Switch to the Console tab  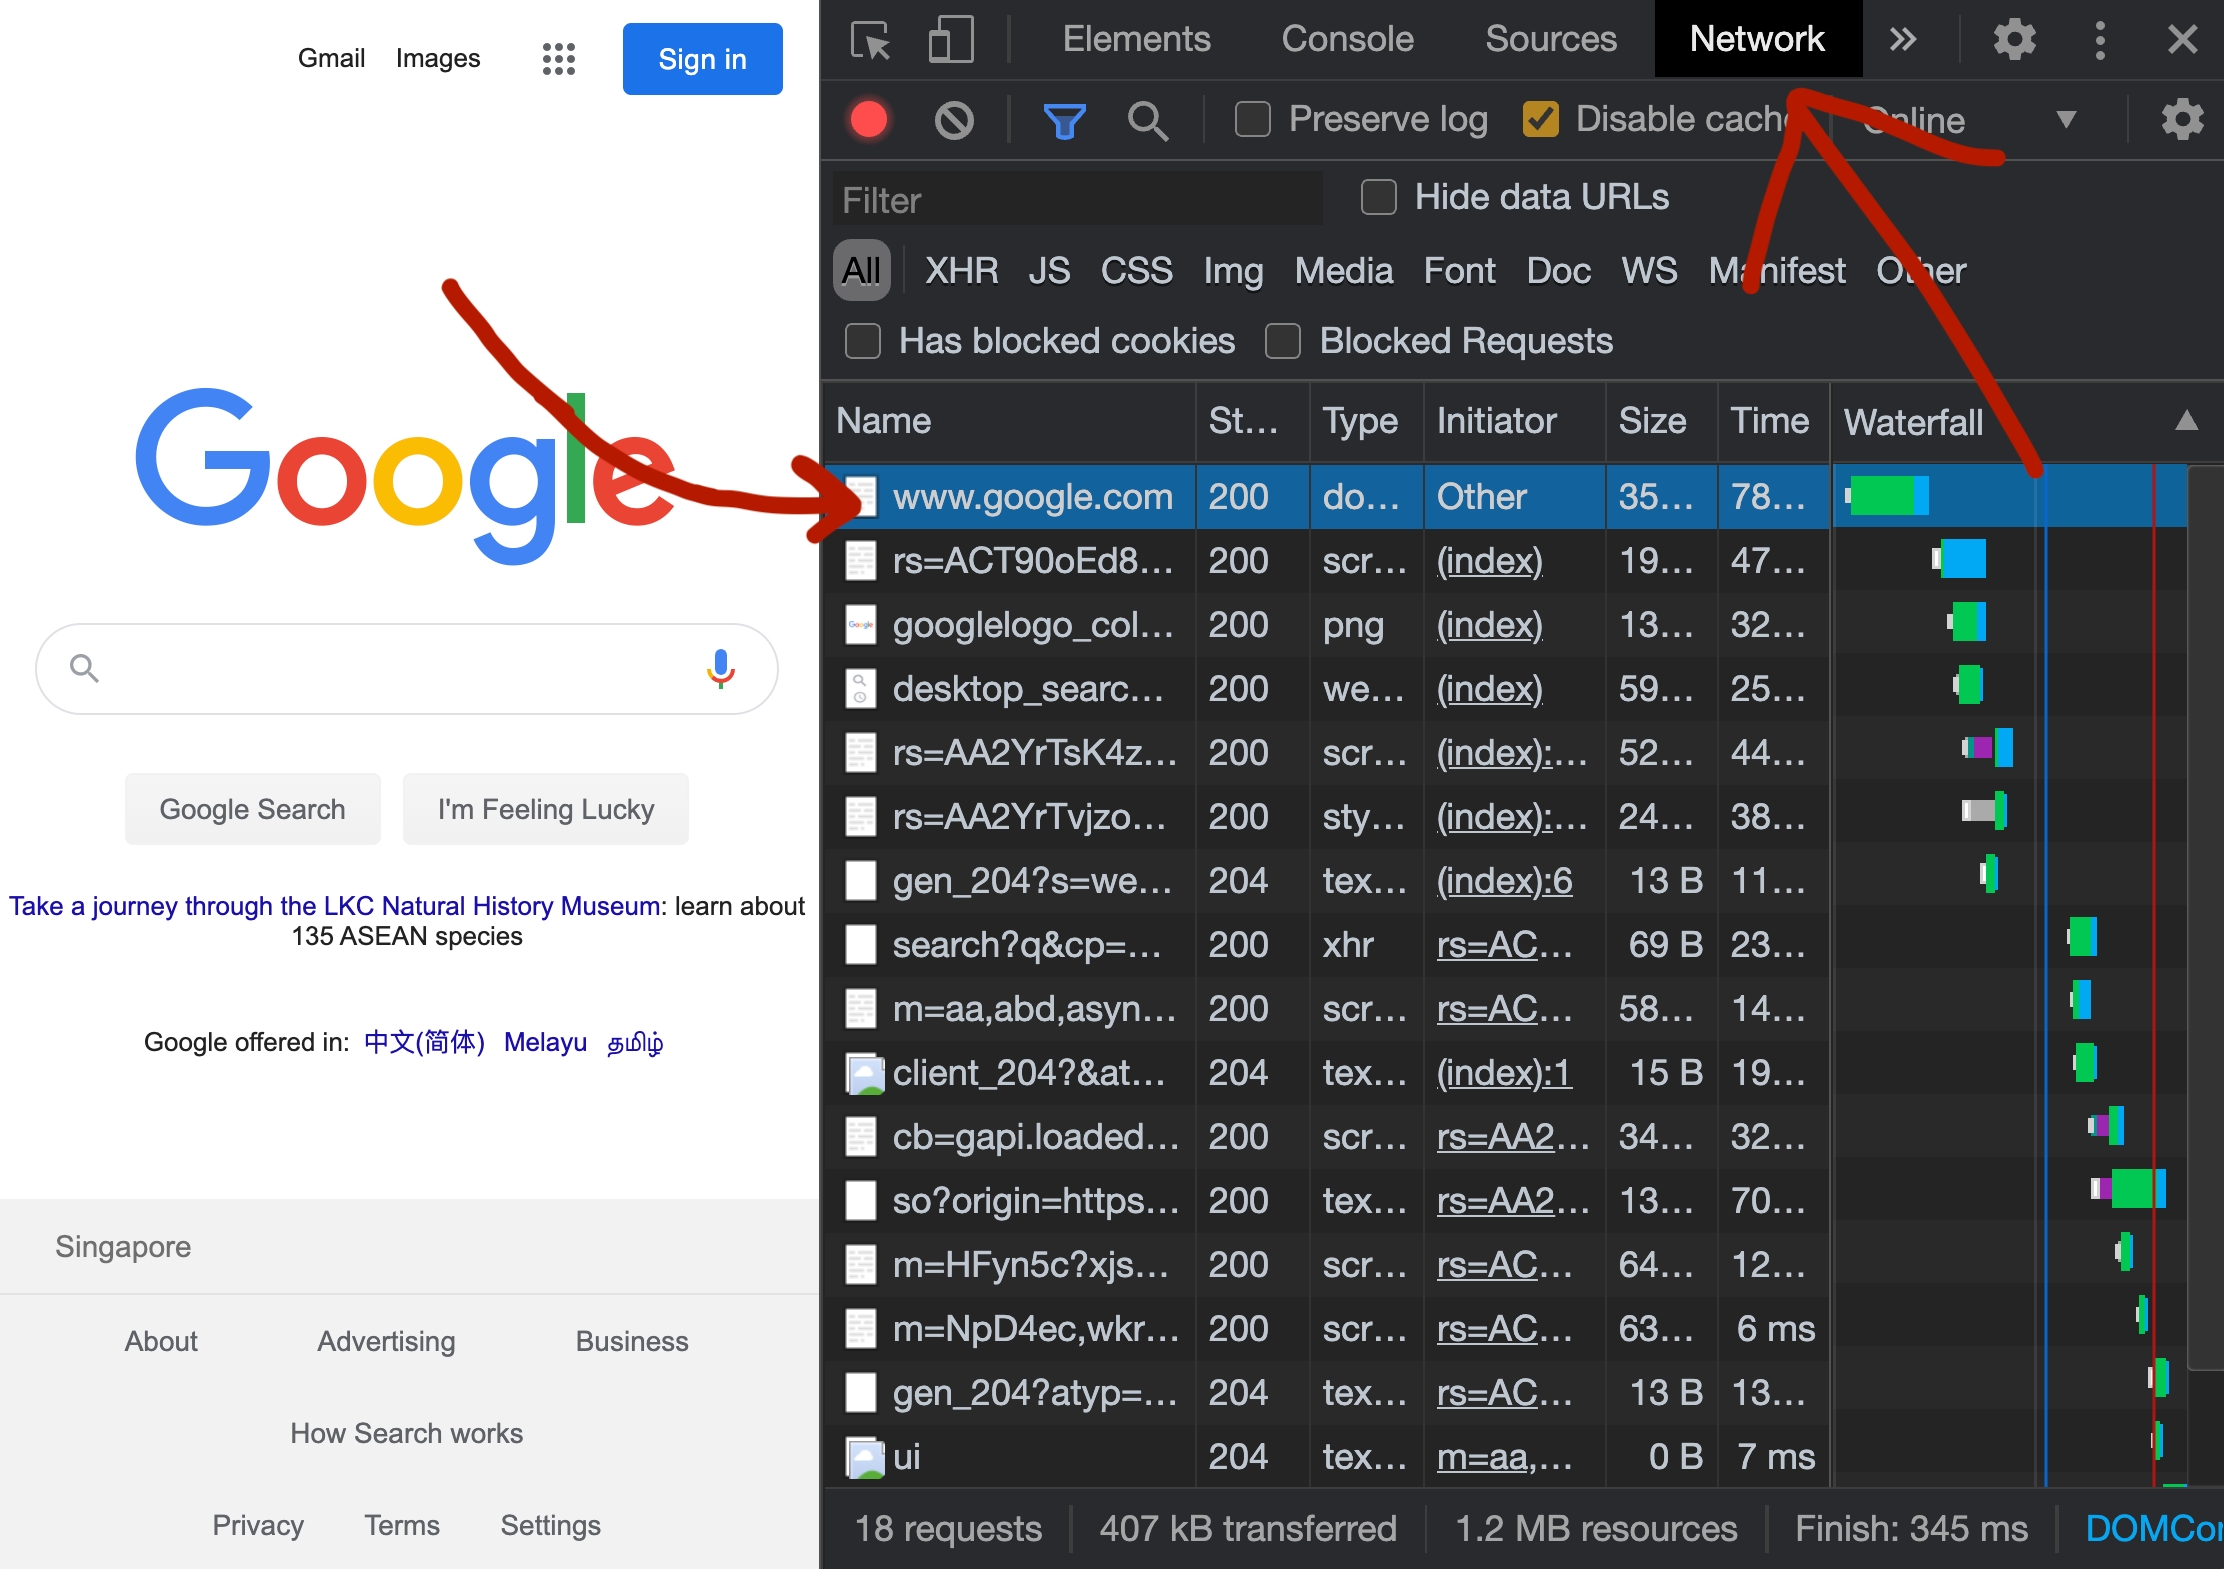tap(1347, 39)
